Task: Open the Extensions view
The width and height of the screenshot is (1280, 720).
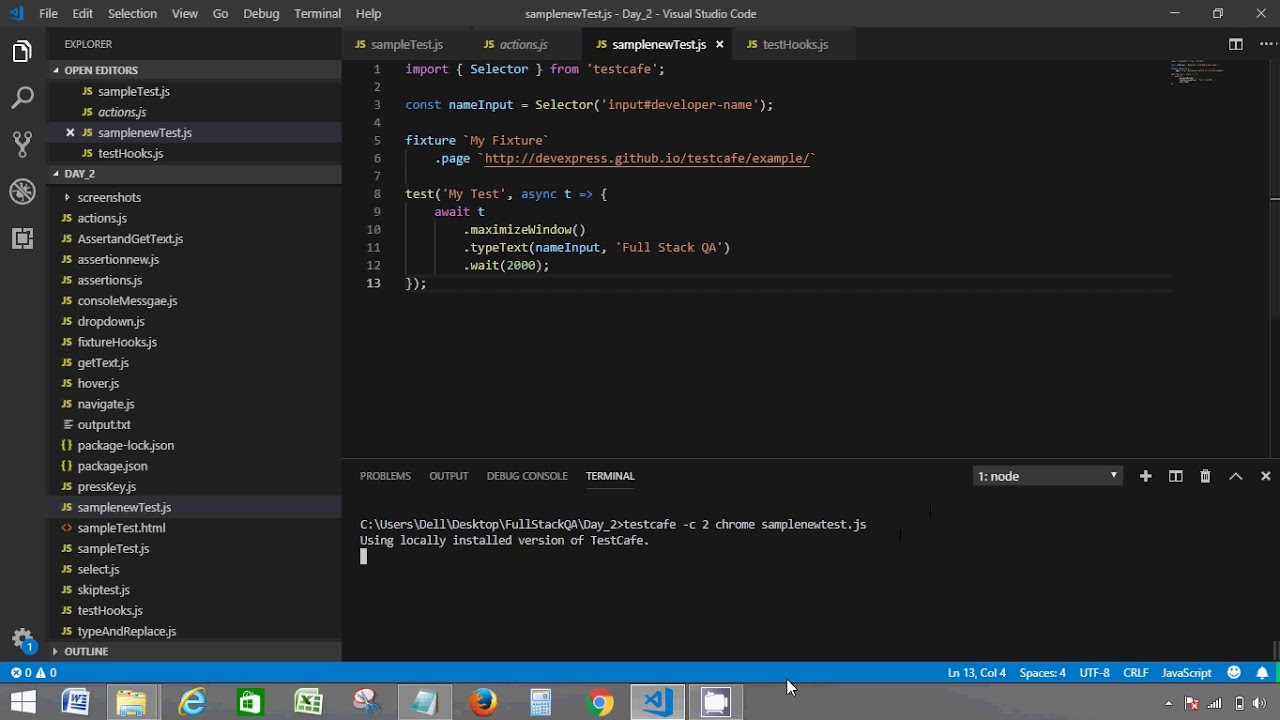Action: 22,238
